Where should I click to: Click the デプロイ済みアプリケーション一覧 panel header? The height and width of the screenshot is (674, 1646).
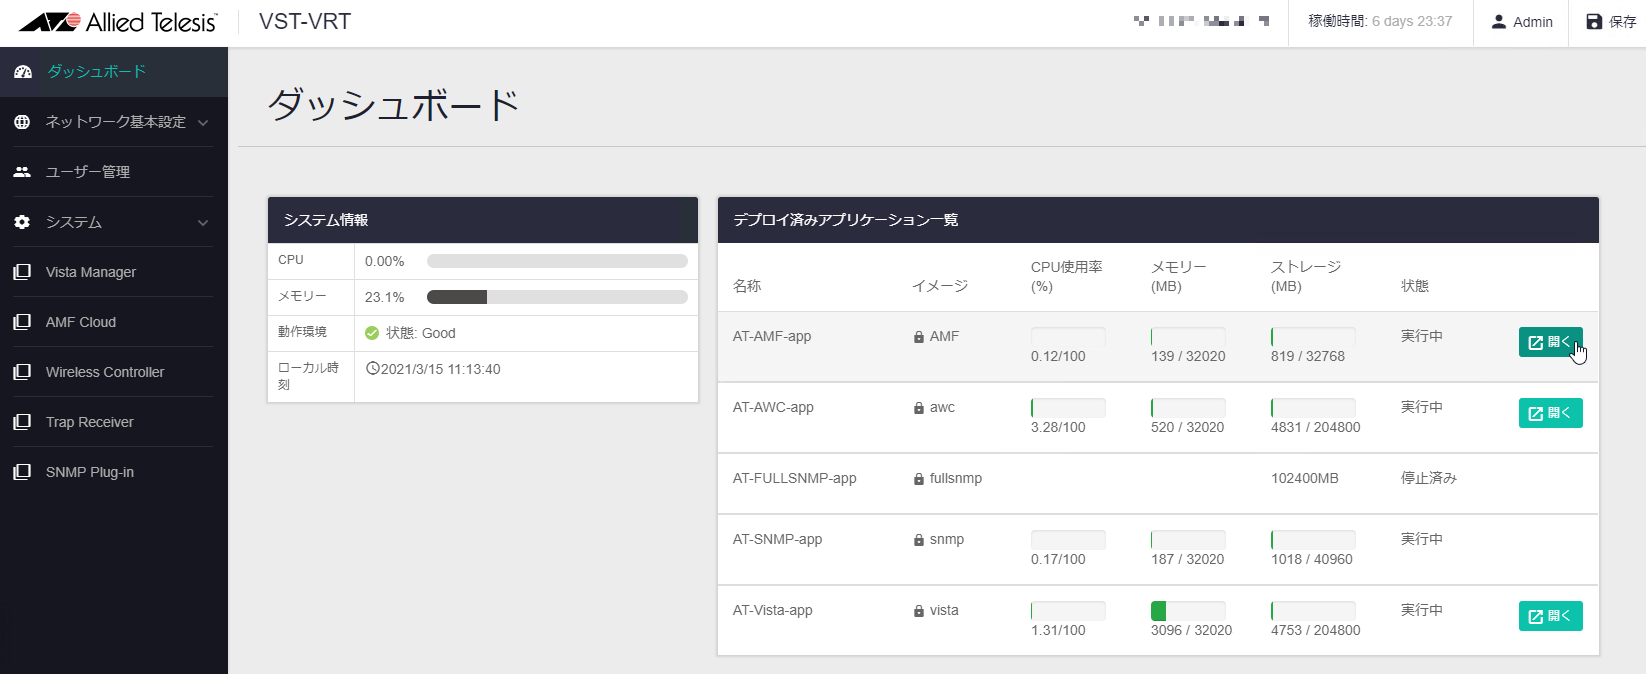click(1158, 220)
